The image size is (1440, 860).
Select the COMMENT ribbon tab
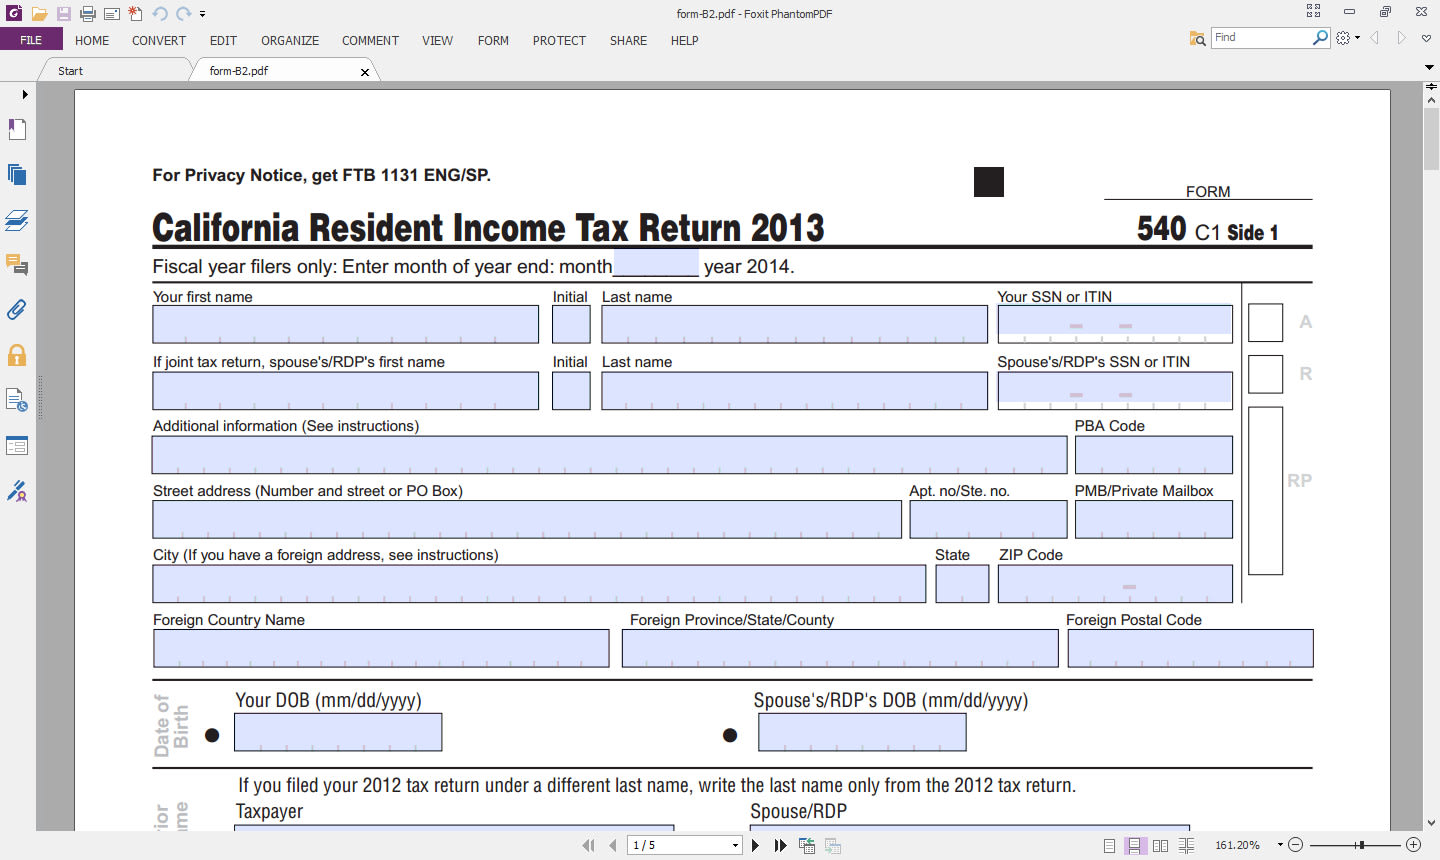tap(370, 41)
